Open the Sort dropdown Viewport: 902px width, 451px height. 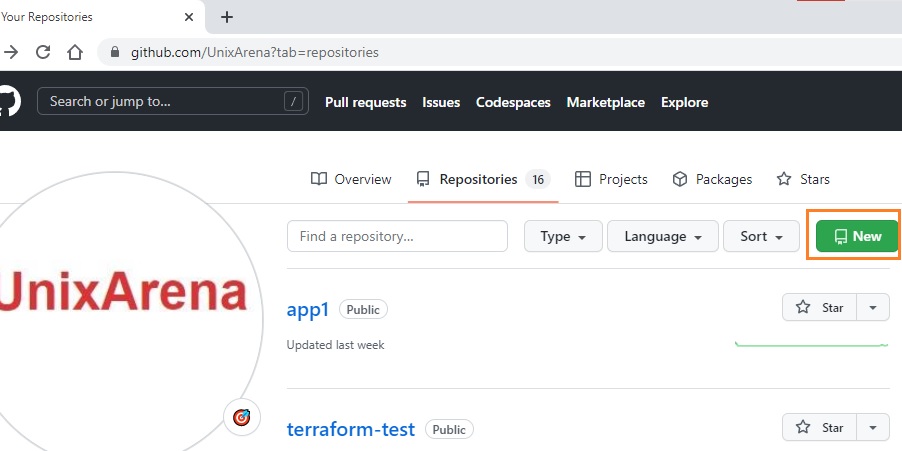point(761,236)
